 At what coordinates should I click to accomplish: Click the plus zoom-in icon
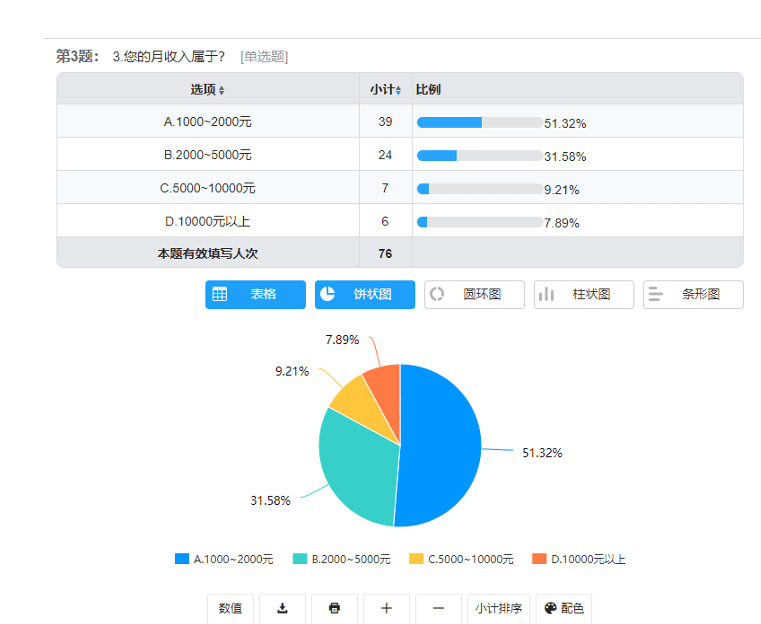tap(386, 608)
